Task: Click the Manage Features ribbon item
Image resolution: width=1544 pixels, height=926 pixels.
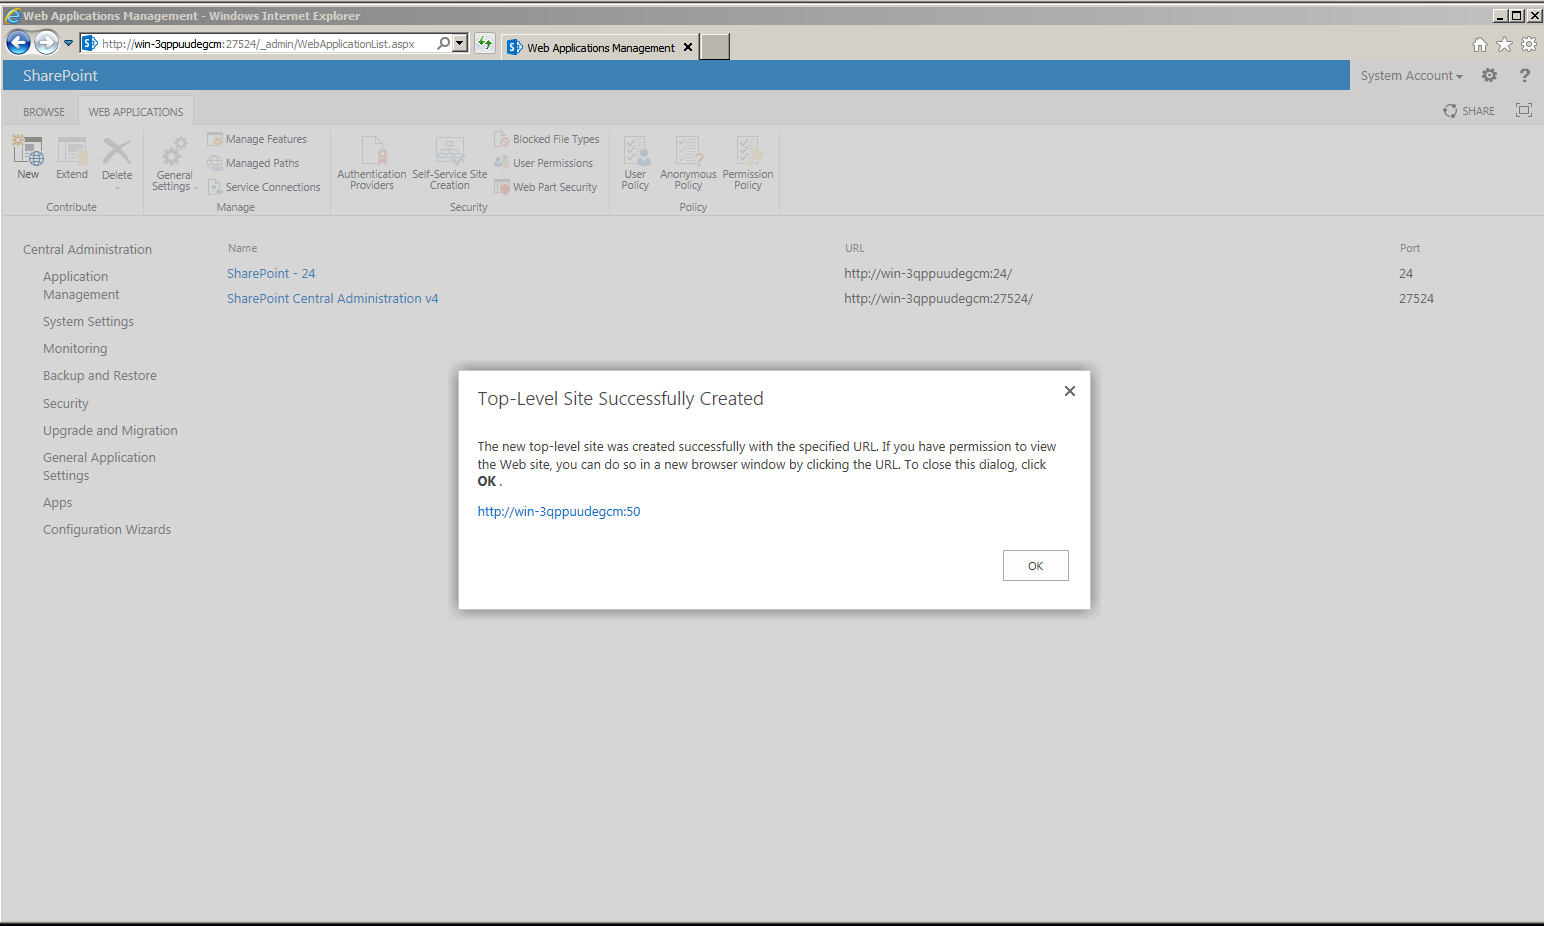Action: (257, 139)
